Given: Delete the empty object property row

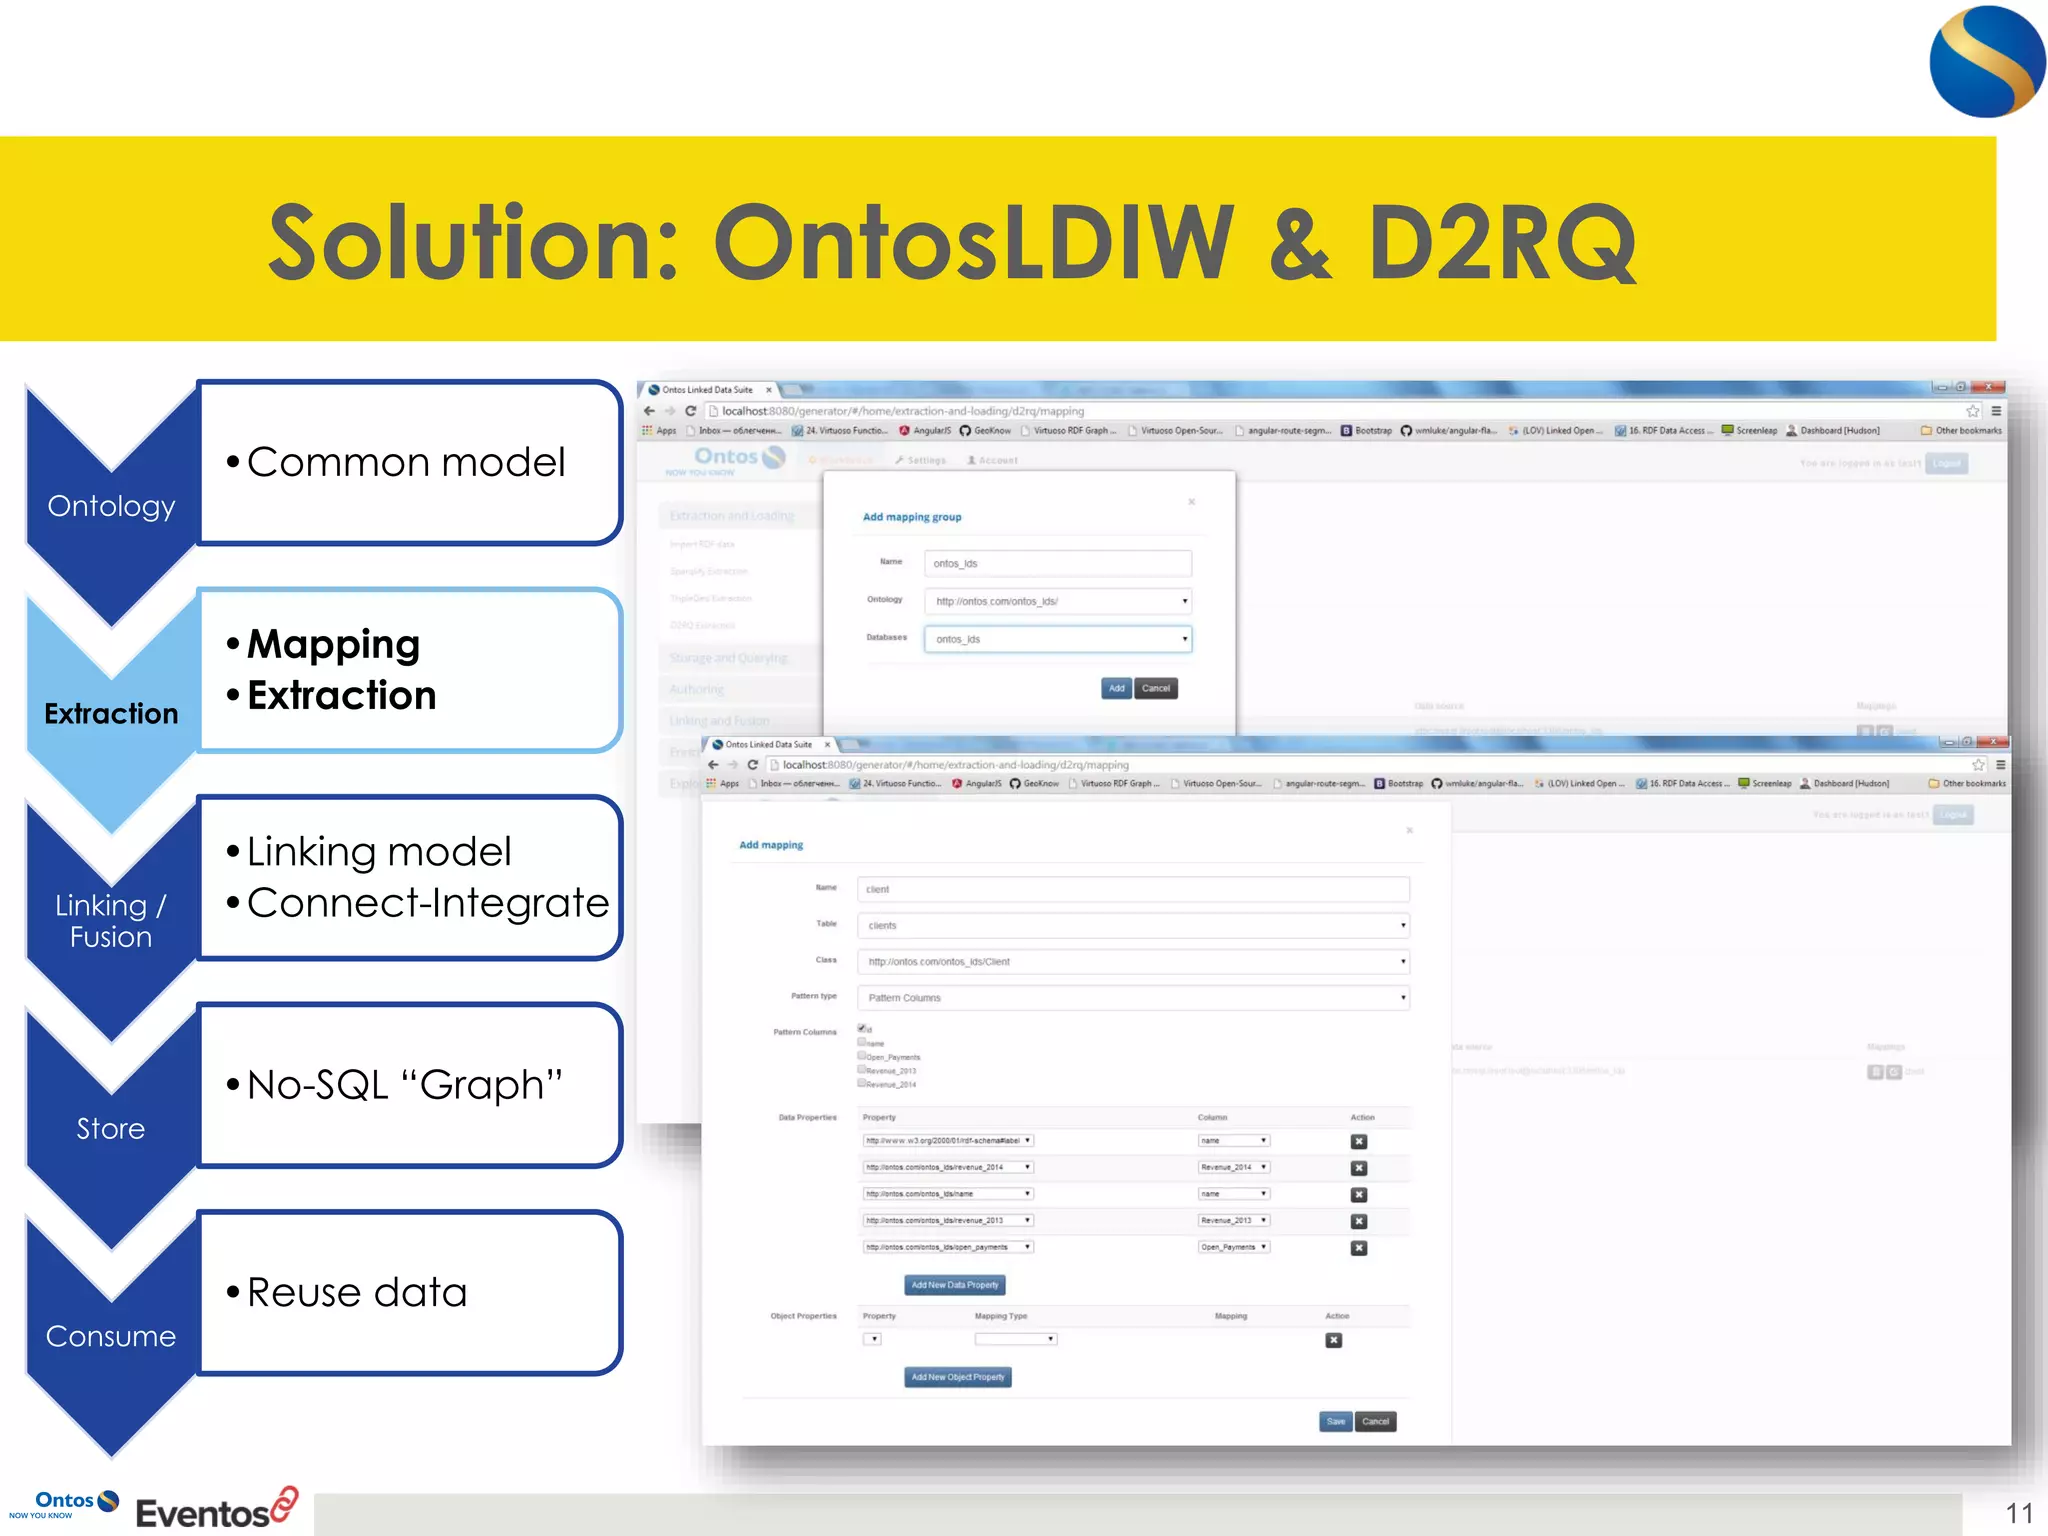Looking at the screenshot, I should pos(1334,1341).
